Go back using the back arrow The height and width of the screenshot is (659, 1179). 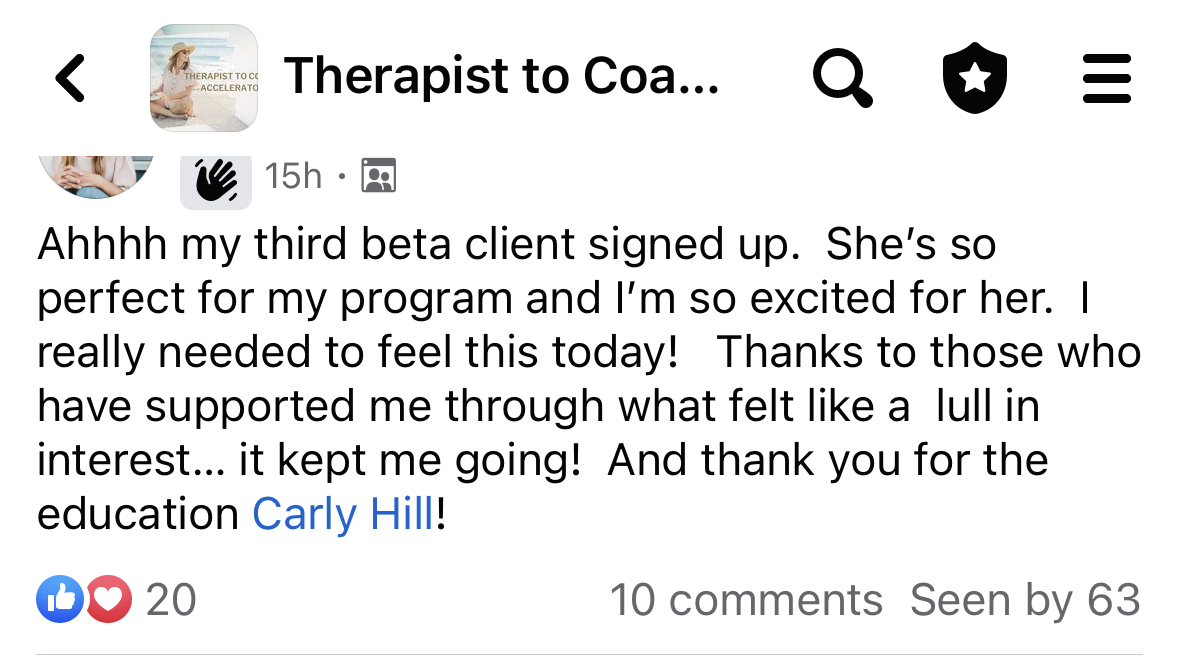pos(70,77)
